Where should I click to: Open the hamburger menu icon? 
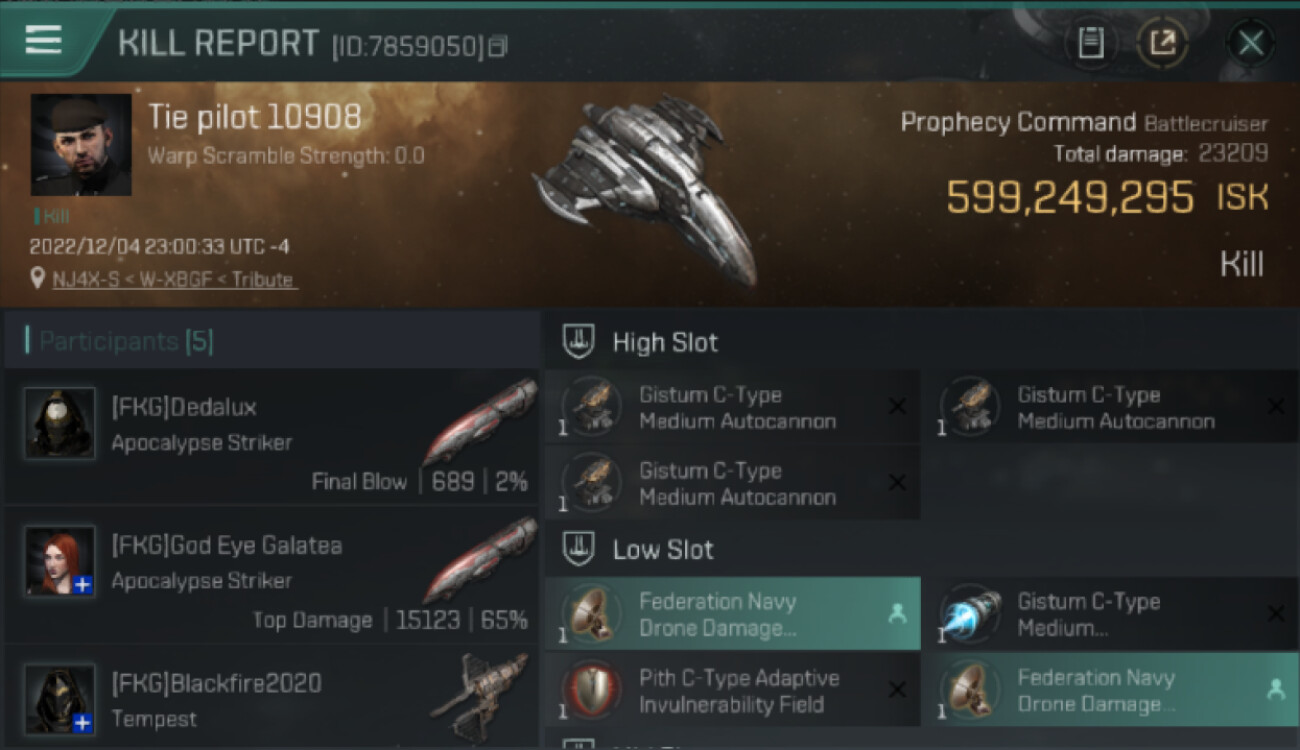tap(43, 40)
